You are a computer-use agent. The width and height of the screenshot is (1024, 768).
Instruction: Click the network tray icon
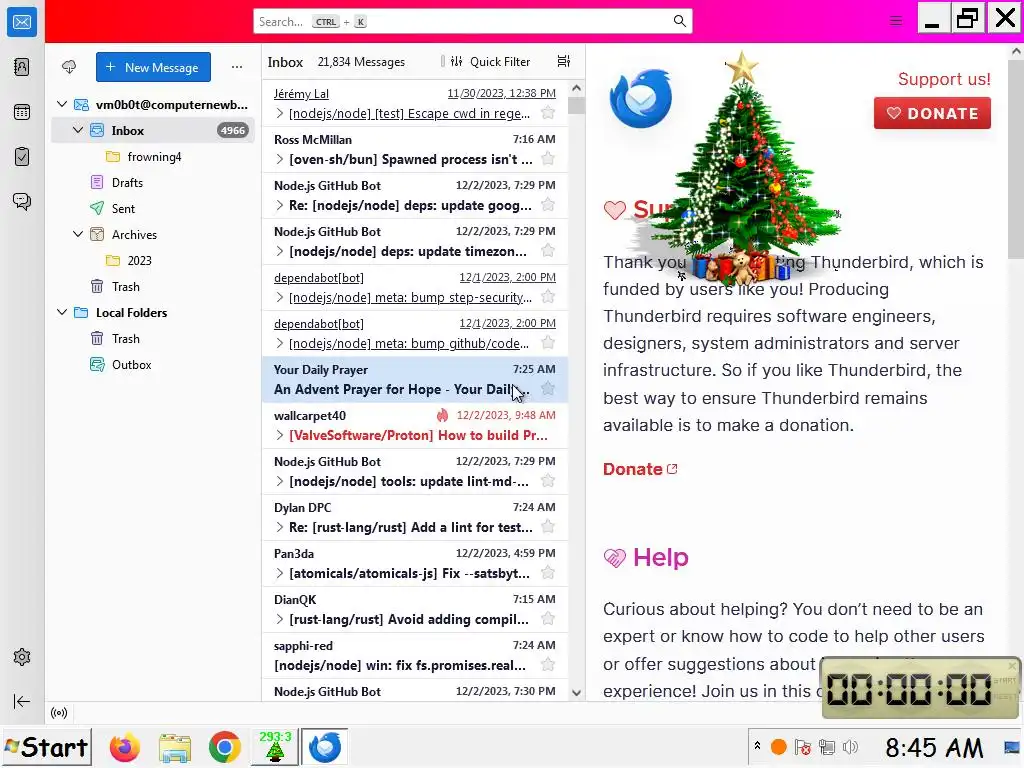827,746
